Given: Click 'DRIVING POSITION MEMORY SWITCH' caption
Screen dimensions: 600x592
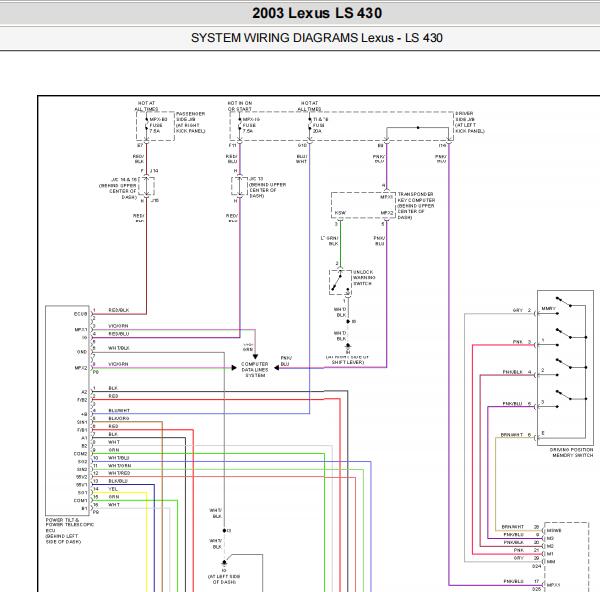Looking at the screenshot, I should click(x=572, y=452).
